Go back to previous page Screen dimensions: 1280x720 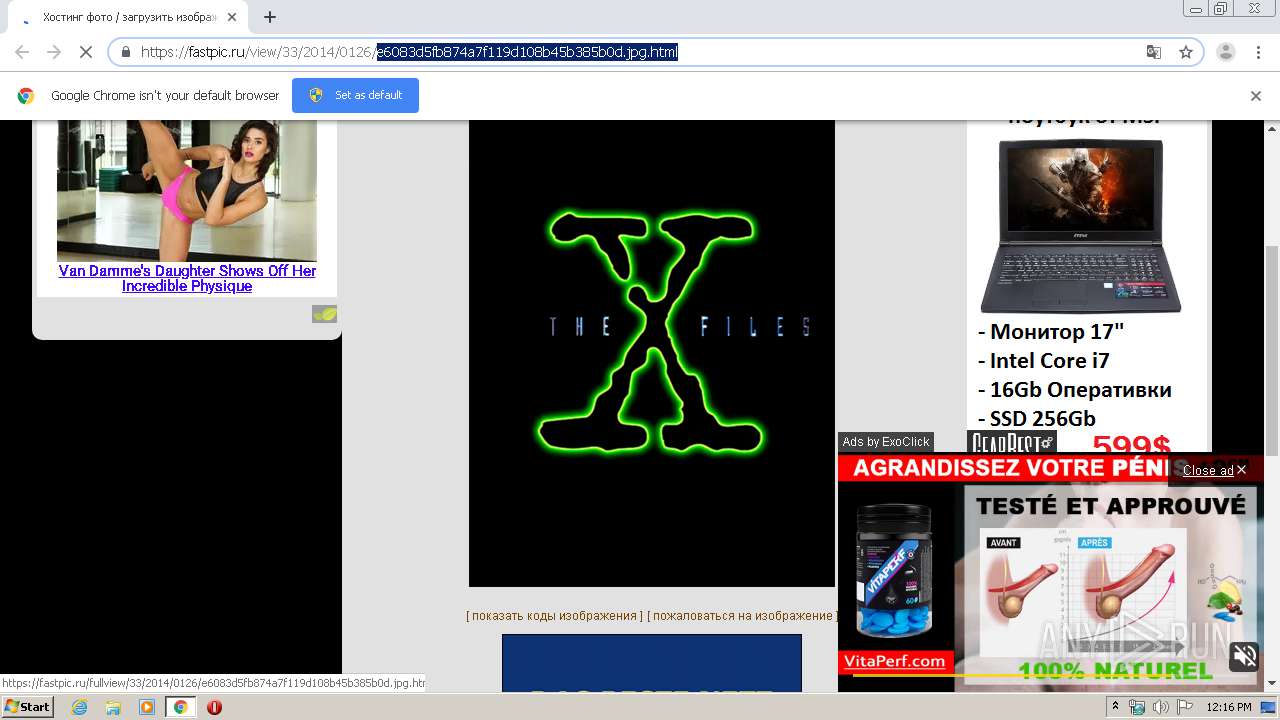point(22,52)
